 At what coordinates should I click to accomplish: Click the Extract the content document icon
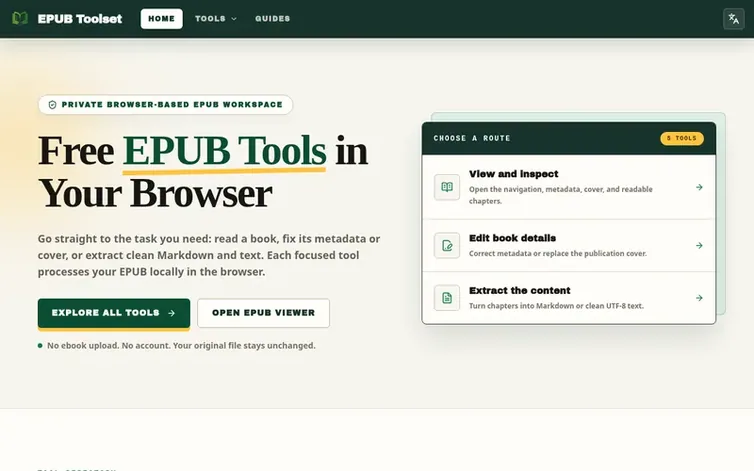(447, 298)
